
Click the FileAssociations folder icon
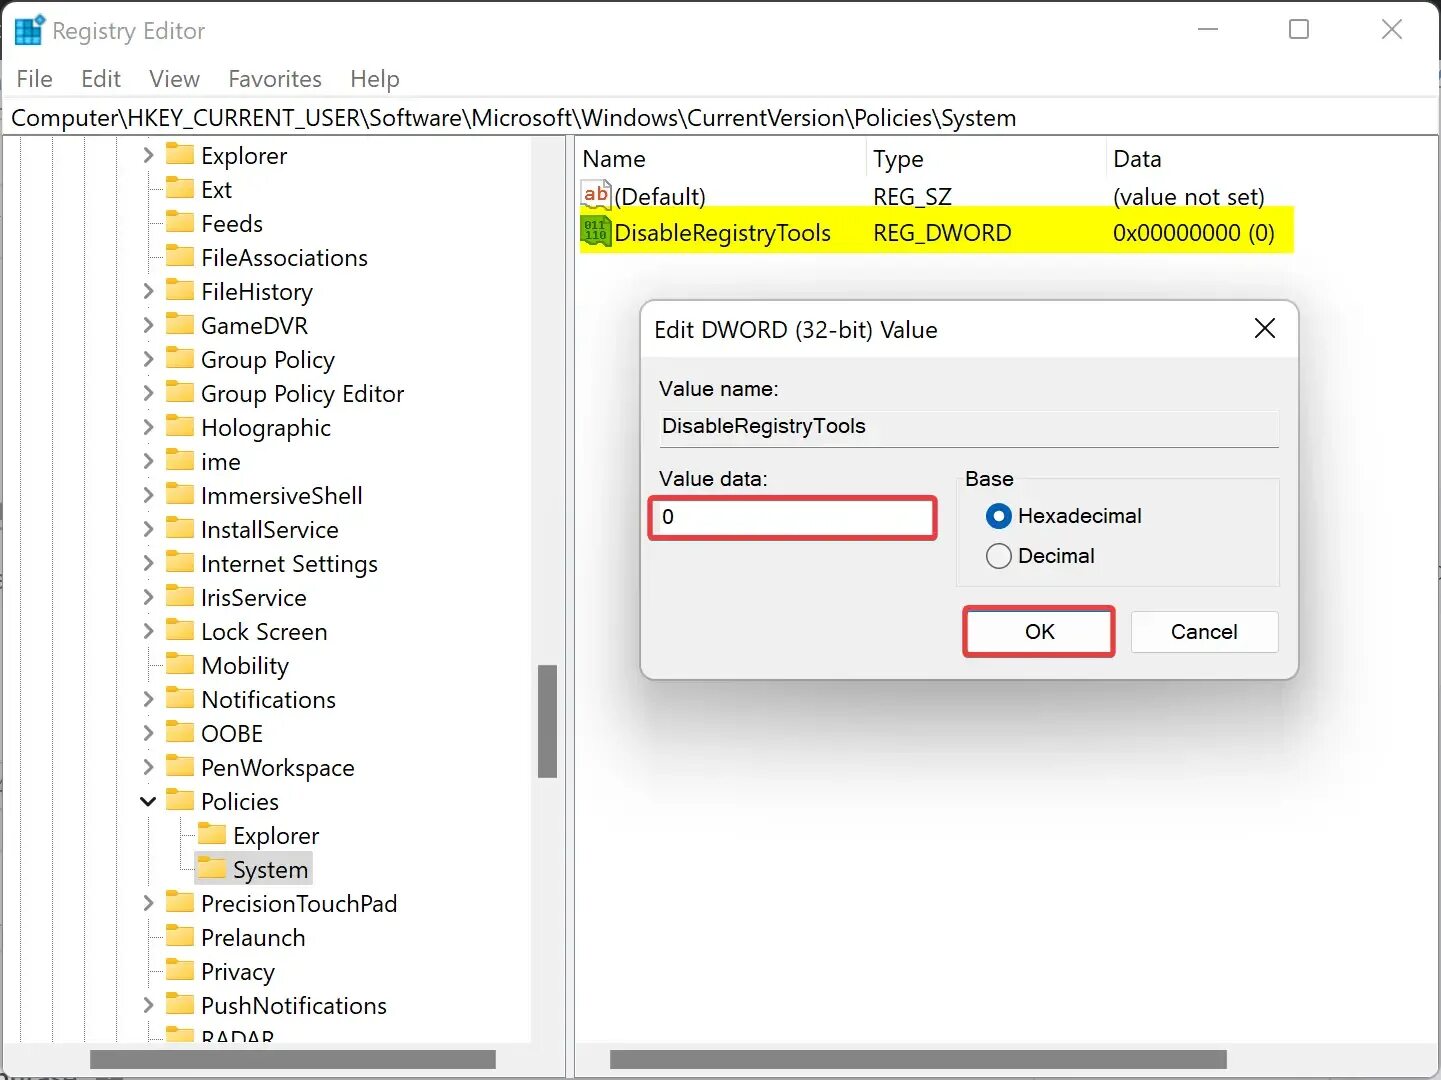click(180, 256)
